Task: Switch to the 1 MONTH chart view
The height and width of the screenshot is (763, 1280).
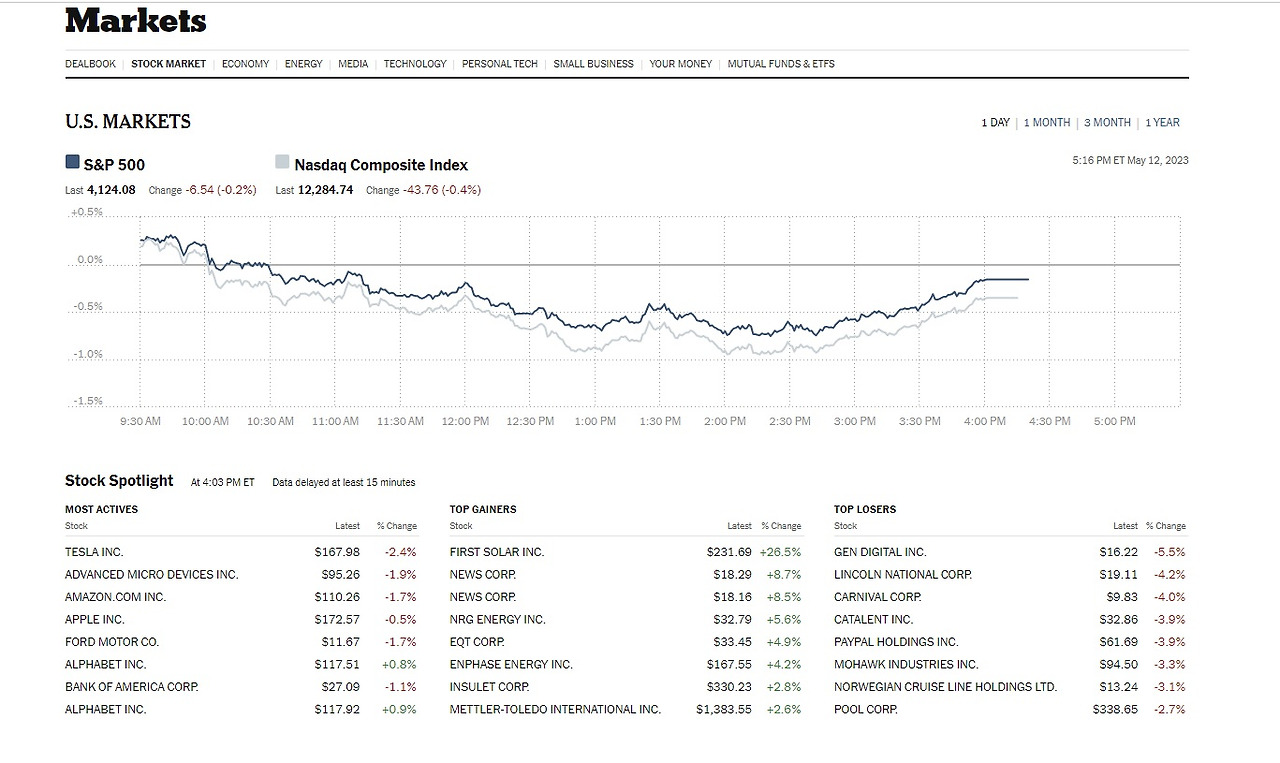Action: point(1046,122)
